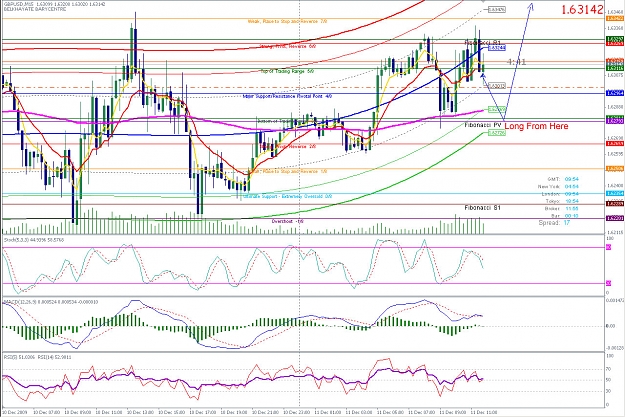The image size is (625, 417).
Task: Select the lower magenta level tag in Stochastic panel
Action: click(609, 283)
